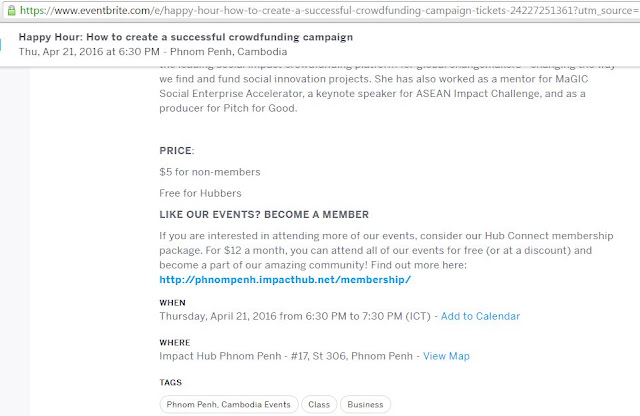Open View Map link
The height and width of the screenshot is (416, 640).
tap(446, 356)
